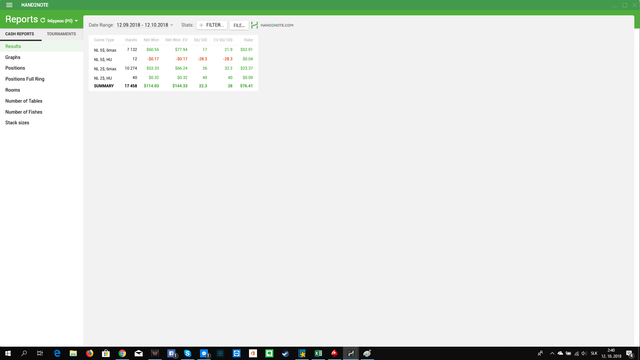Open the volume control in system tray
The width and height of the screenshot is (640, 360).
click(x=584, y=353)
